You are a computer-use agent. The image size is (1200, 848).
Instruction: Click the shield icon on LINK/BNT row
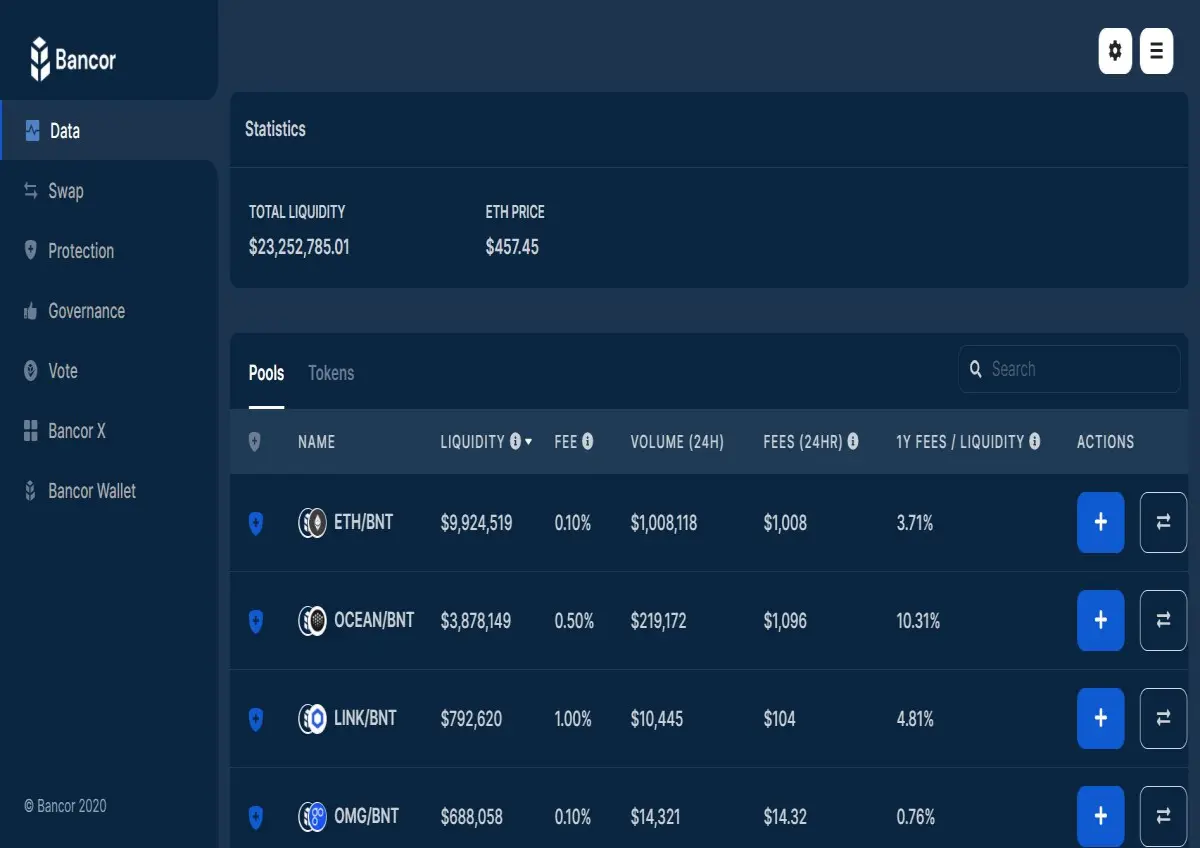tap(255, 720)
